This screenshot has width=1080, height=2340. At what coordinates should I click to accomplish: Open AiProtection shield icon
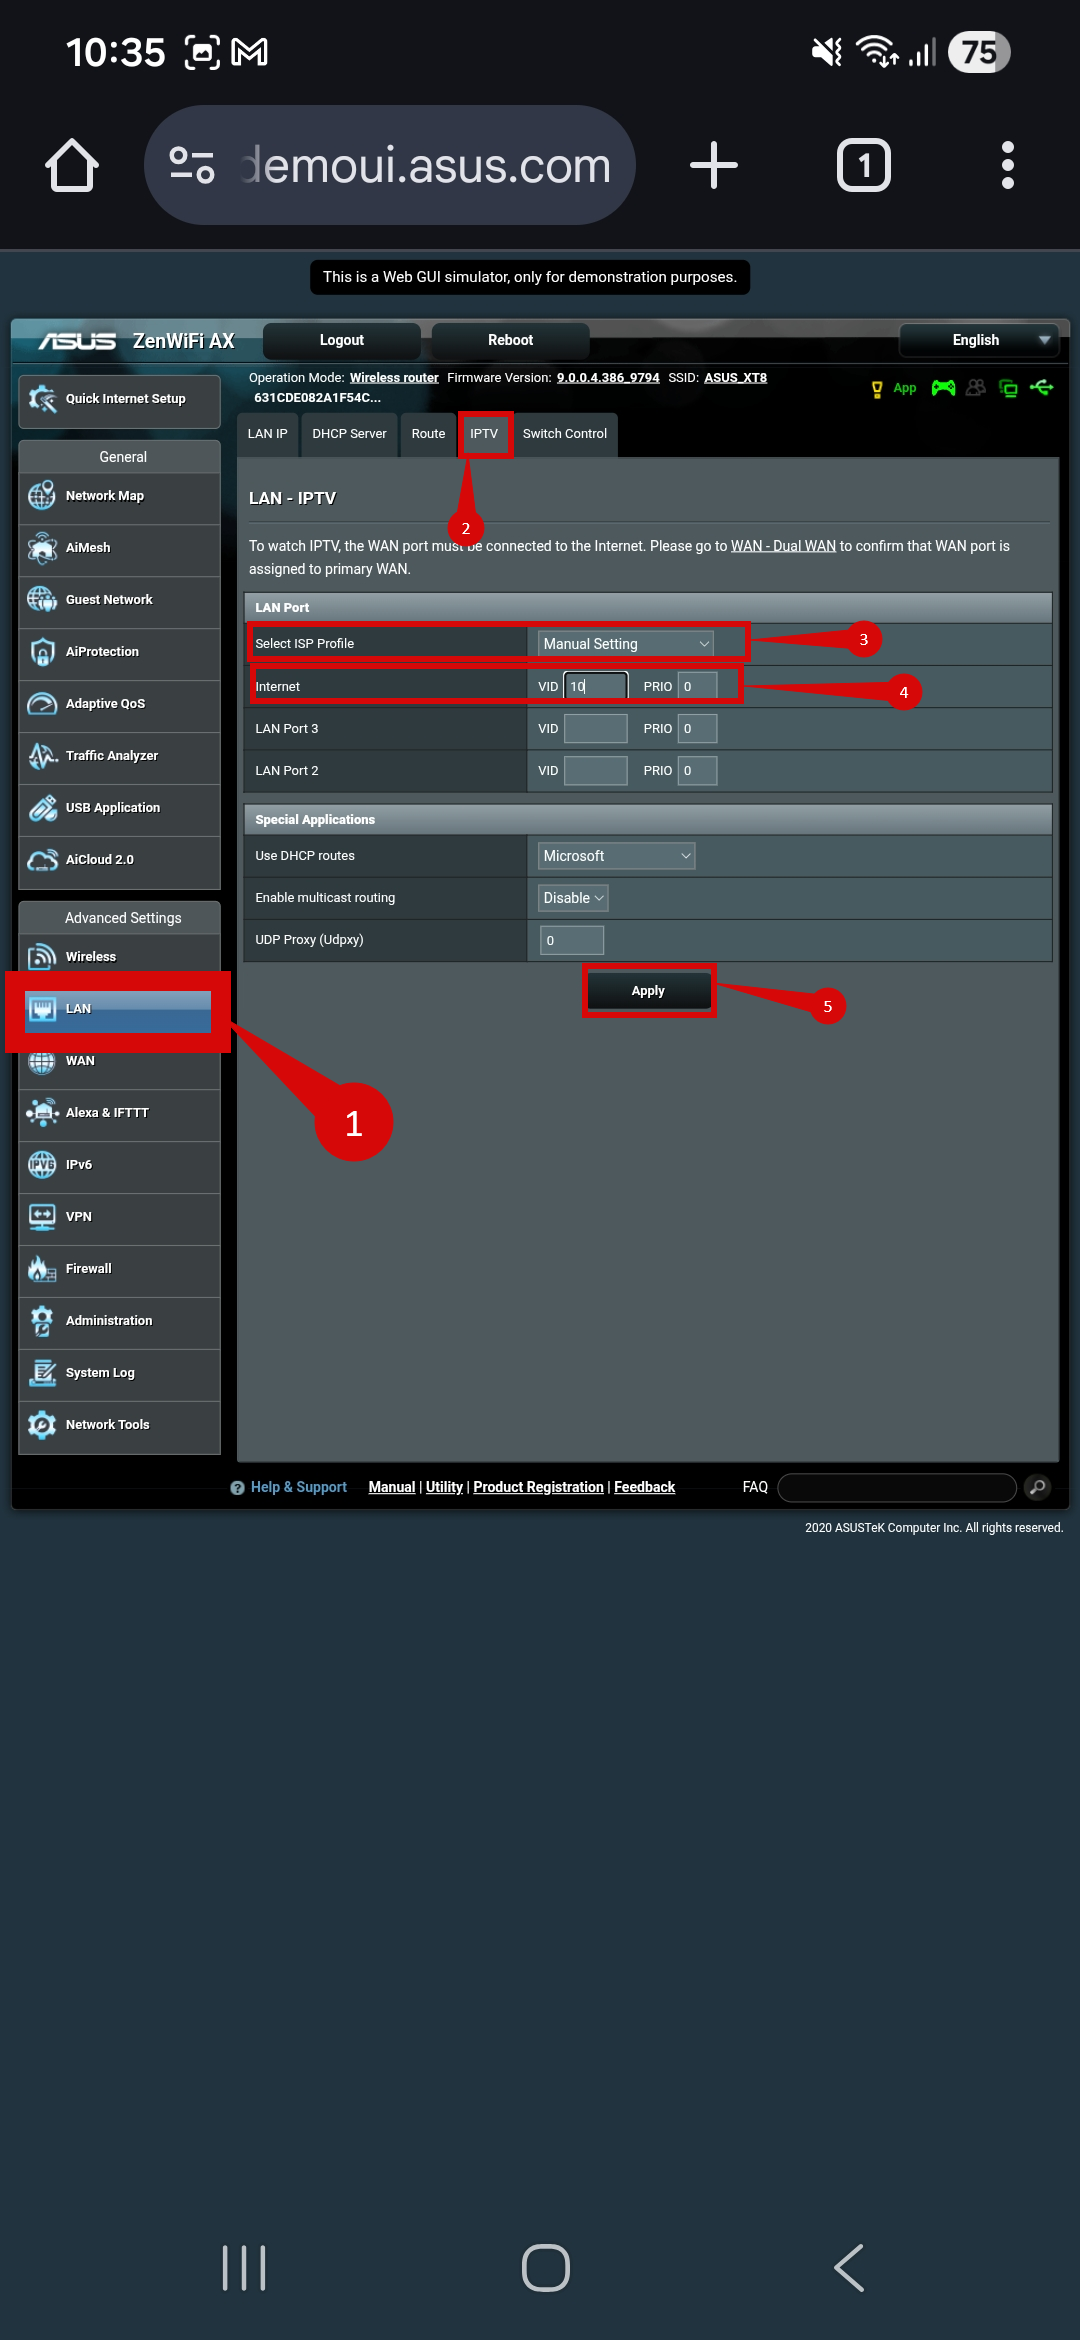[42, 652]
